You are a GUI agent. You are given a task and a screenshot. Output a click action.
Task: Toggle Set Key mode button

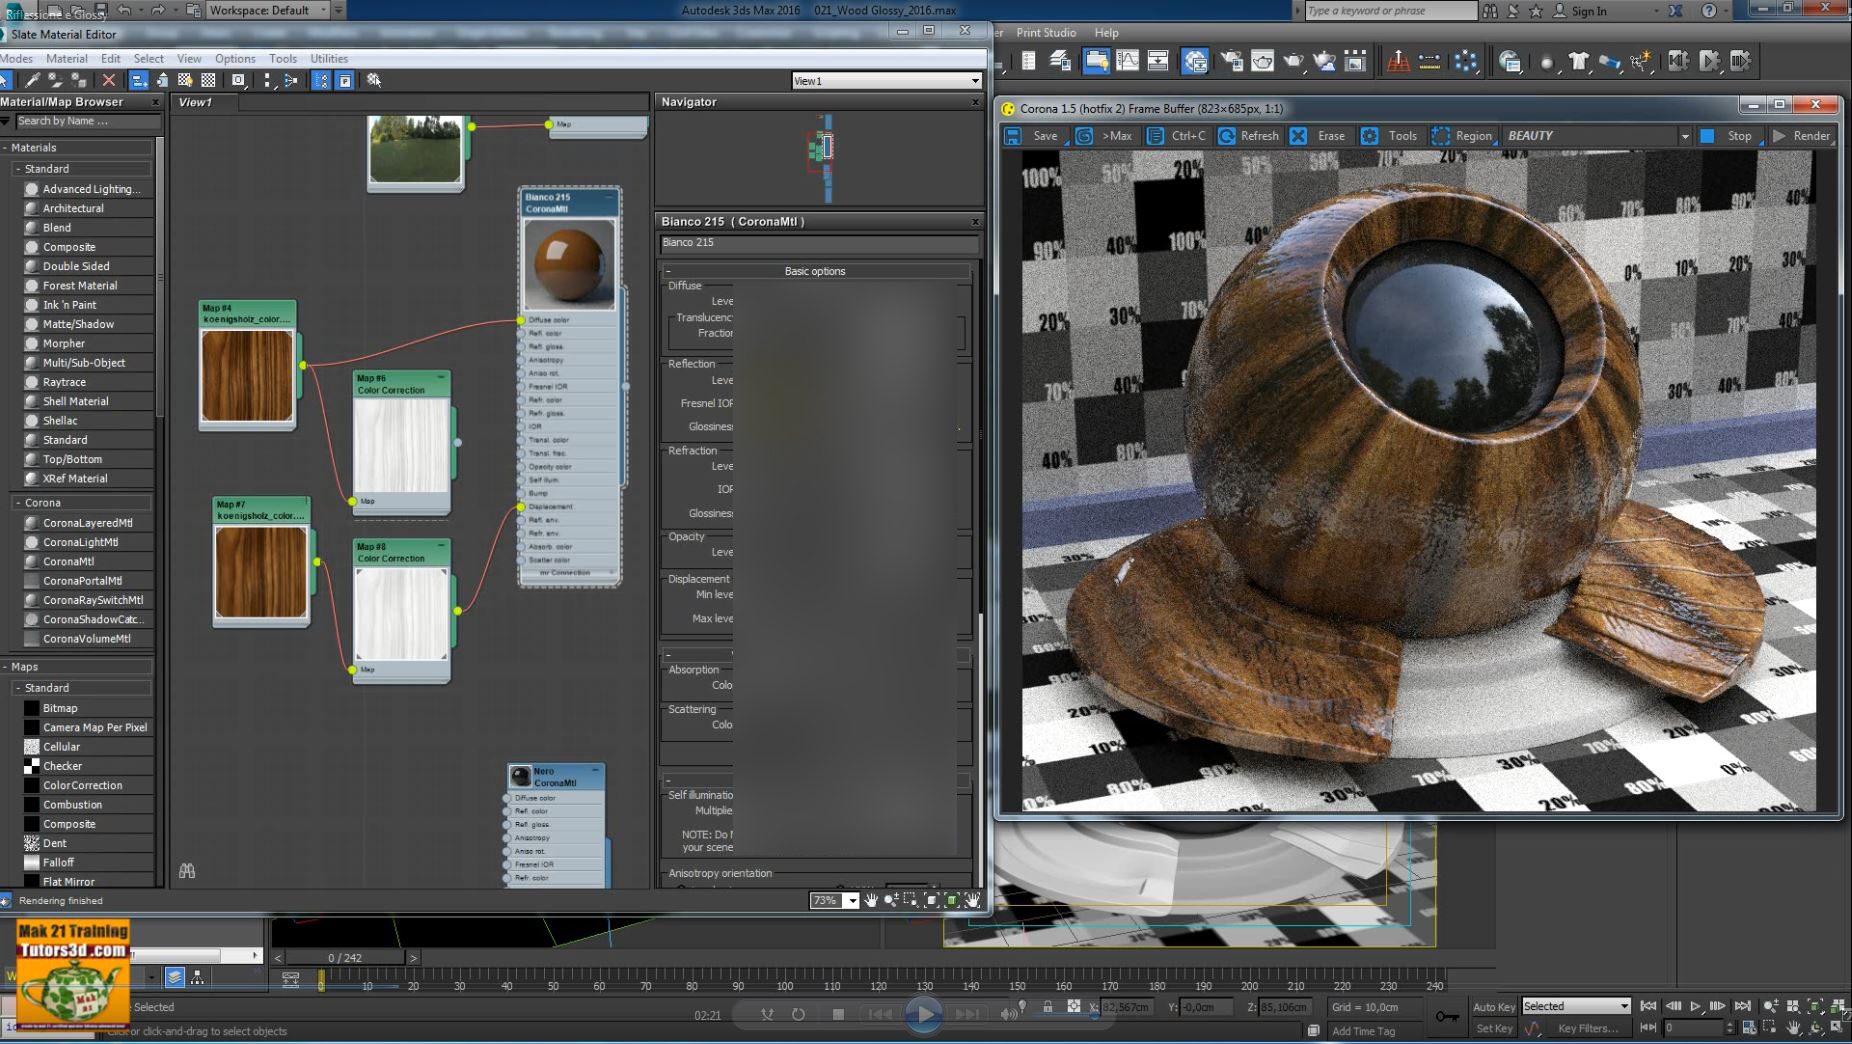pyautogui.click(x=1494, y=1028)
